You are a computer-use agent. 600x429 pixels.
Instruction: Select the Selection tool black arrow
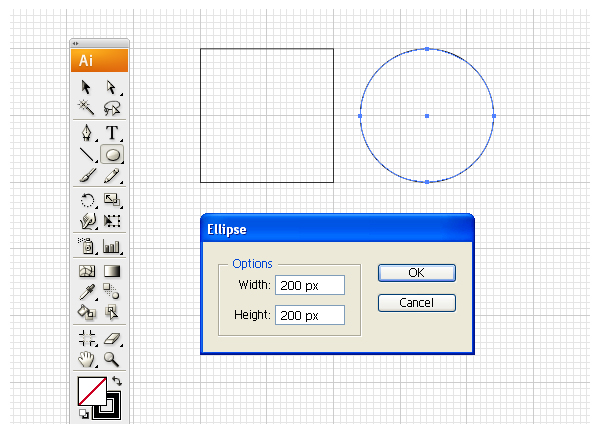(87, 88)
